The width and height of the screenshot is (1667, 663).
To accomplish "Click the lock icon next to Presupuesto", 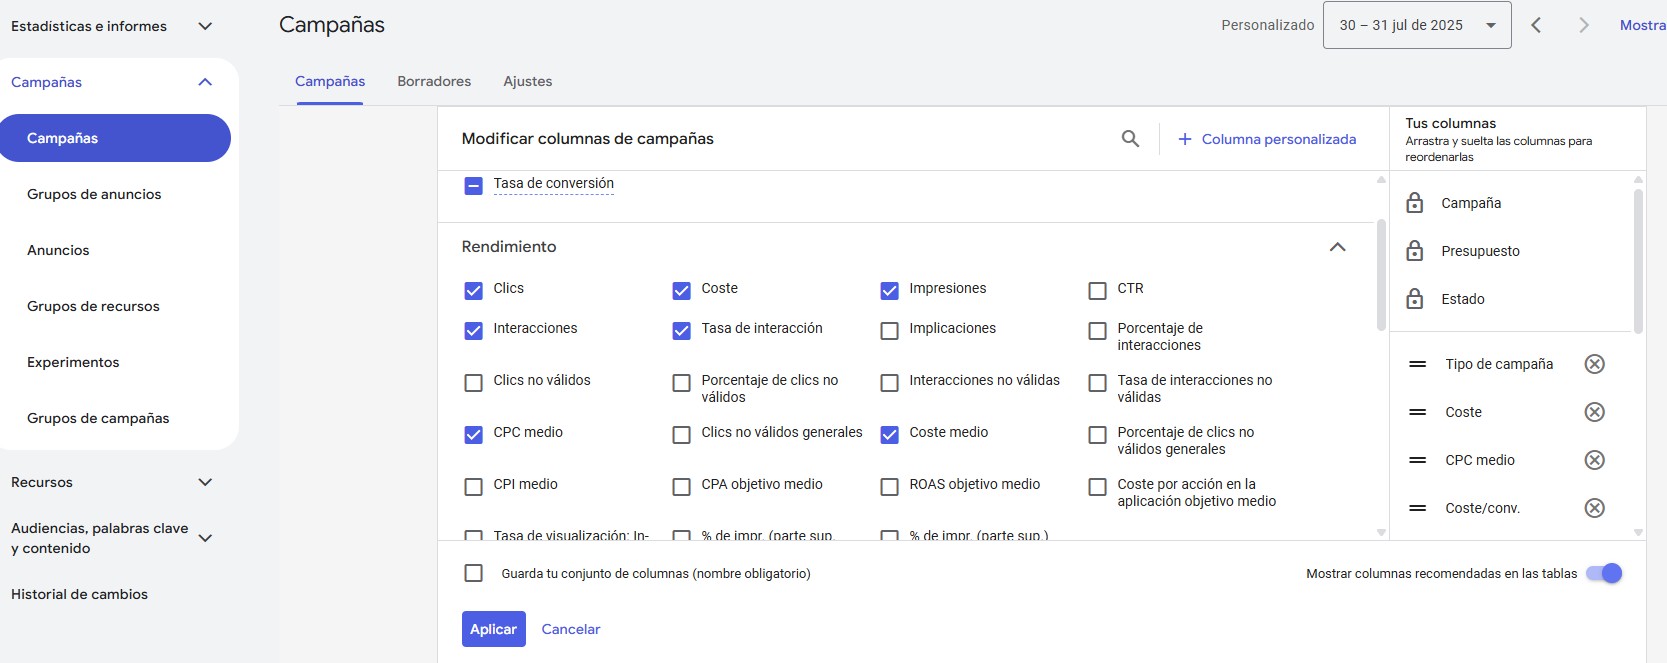I will (x=1414, y=251).
